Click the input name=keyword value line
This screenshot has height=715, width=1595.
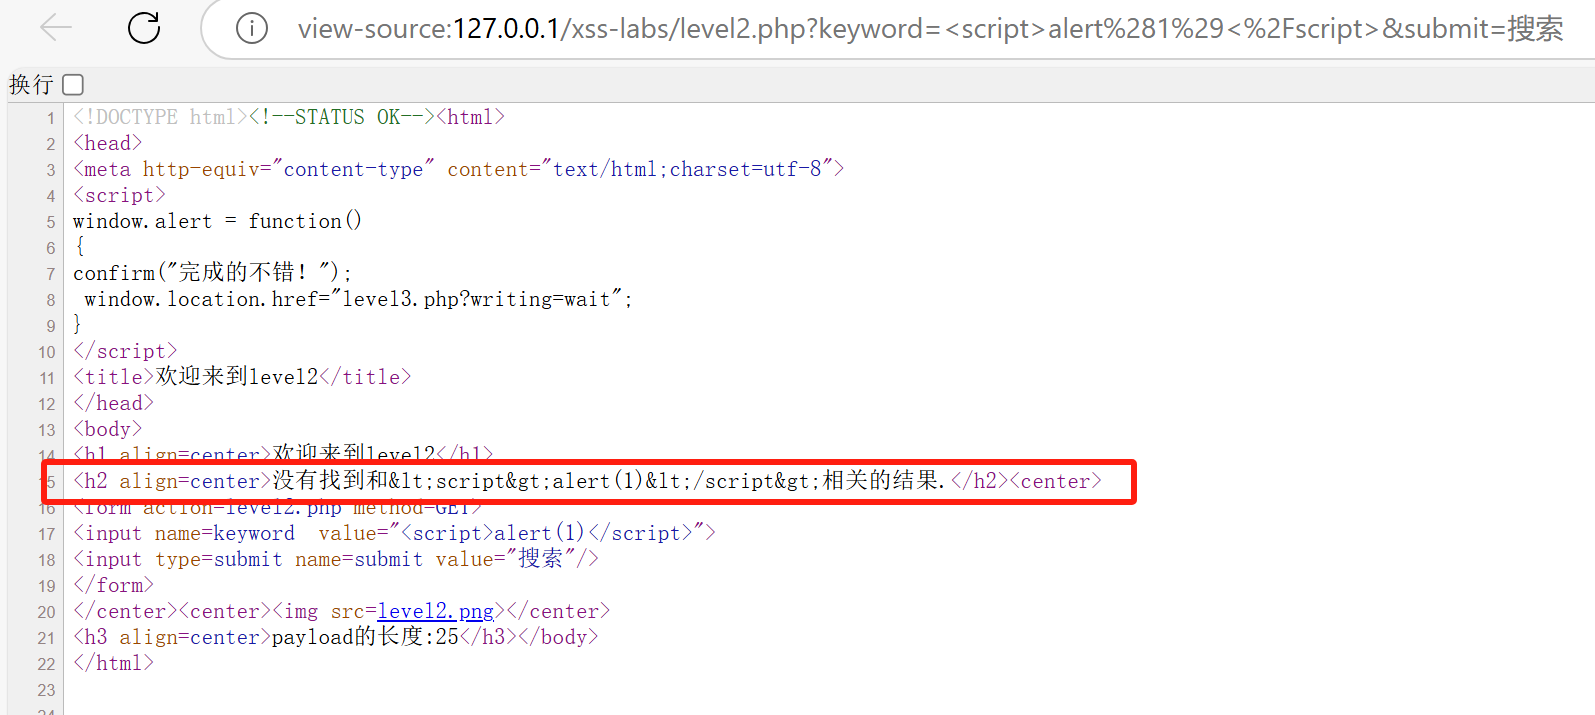pyautogui.click(x=394, y=533)
